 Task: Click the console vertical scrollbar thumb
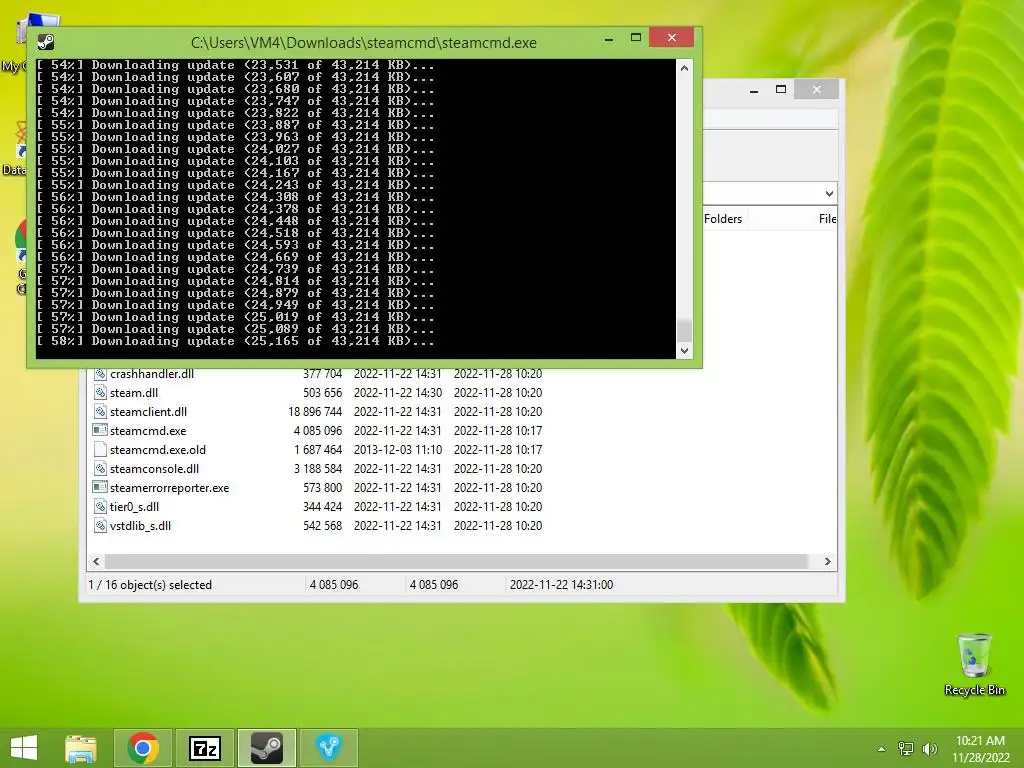684,330
